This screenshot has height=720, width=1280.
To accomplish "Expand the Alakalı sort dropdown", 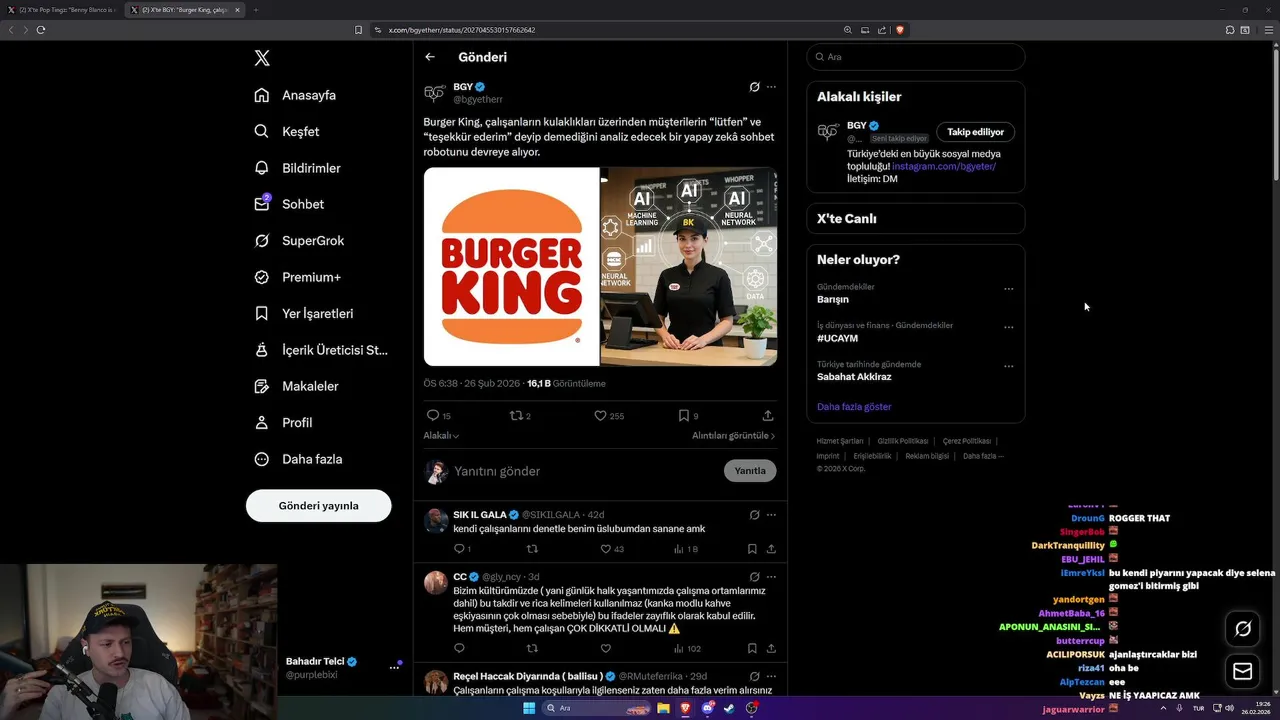I will (441, 436).
